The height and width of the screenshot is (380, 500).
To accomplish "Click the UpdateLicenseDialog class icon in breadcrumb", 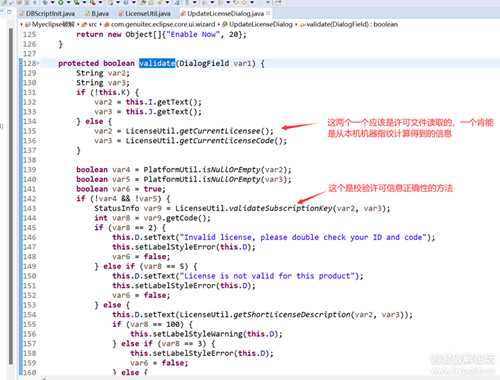I will tap(225, 24).
